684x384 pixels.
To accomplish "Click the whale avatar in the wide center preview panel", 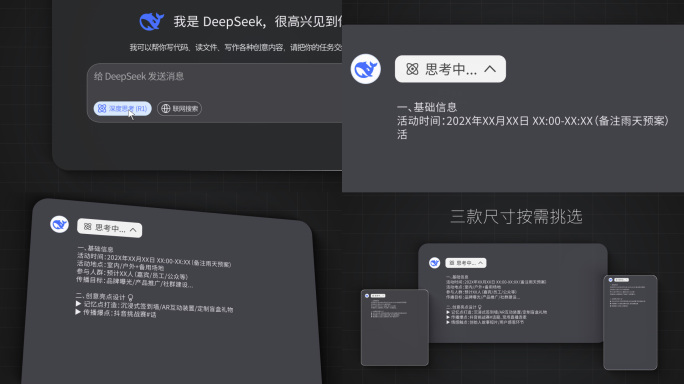I will tap(434, 263).
